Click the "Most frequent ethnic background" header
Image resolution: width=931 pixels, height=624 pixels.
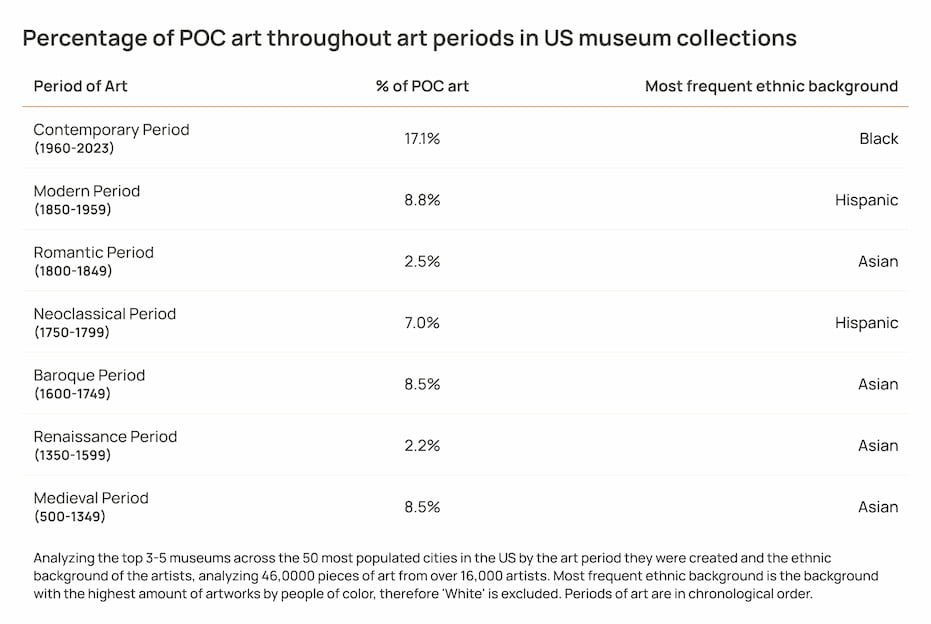771,86
